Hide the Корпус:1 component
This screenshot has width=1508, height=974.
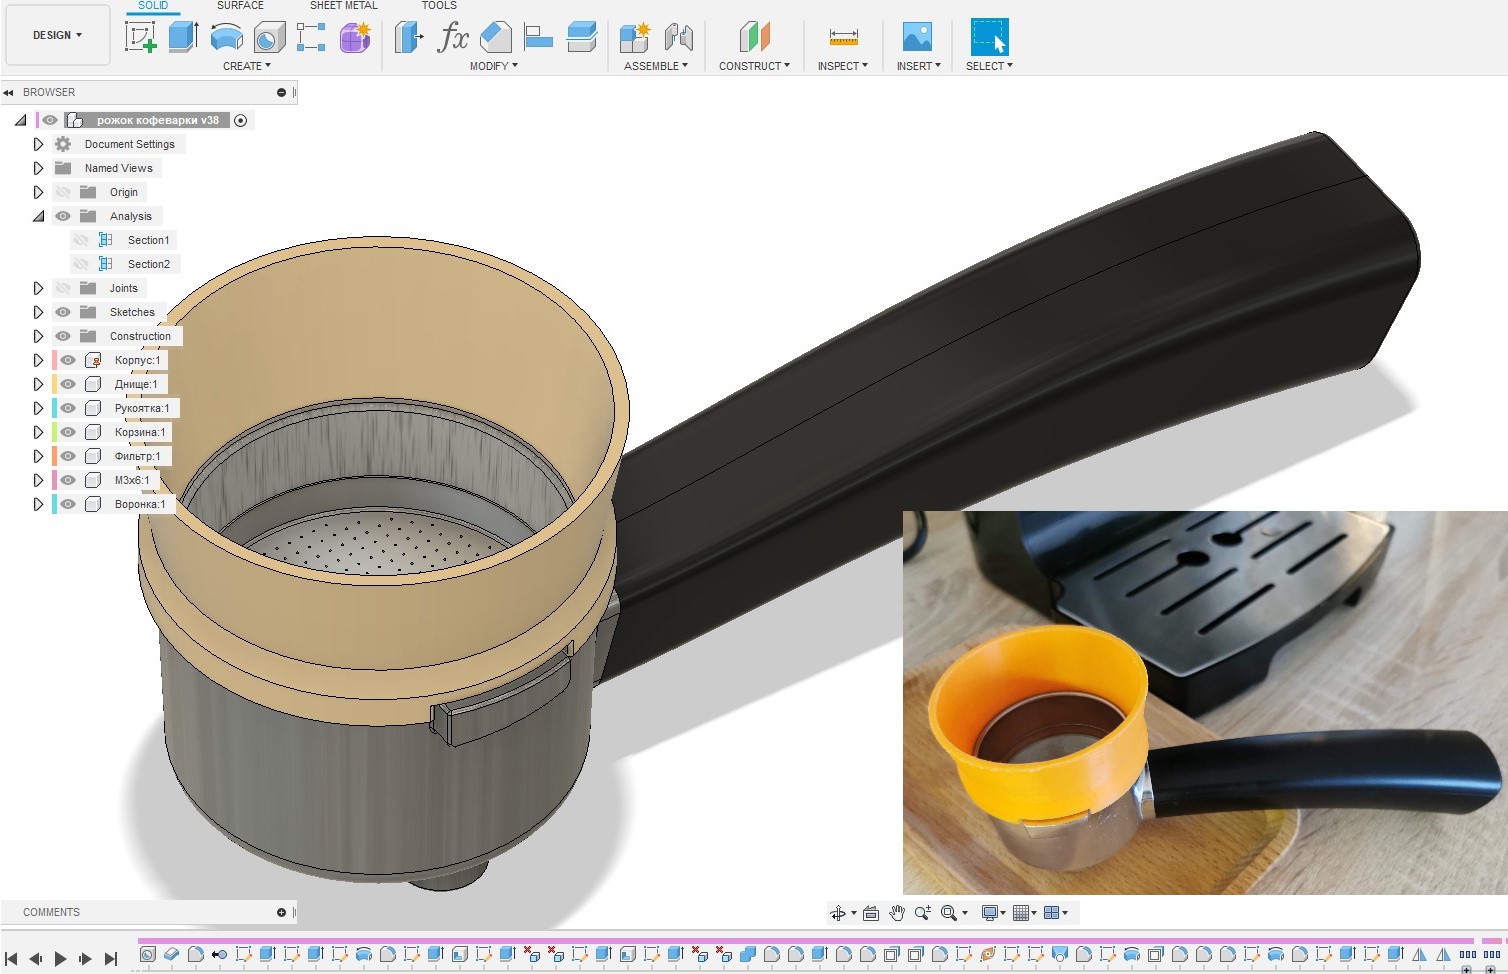point(68,360)
